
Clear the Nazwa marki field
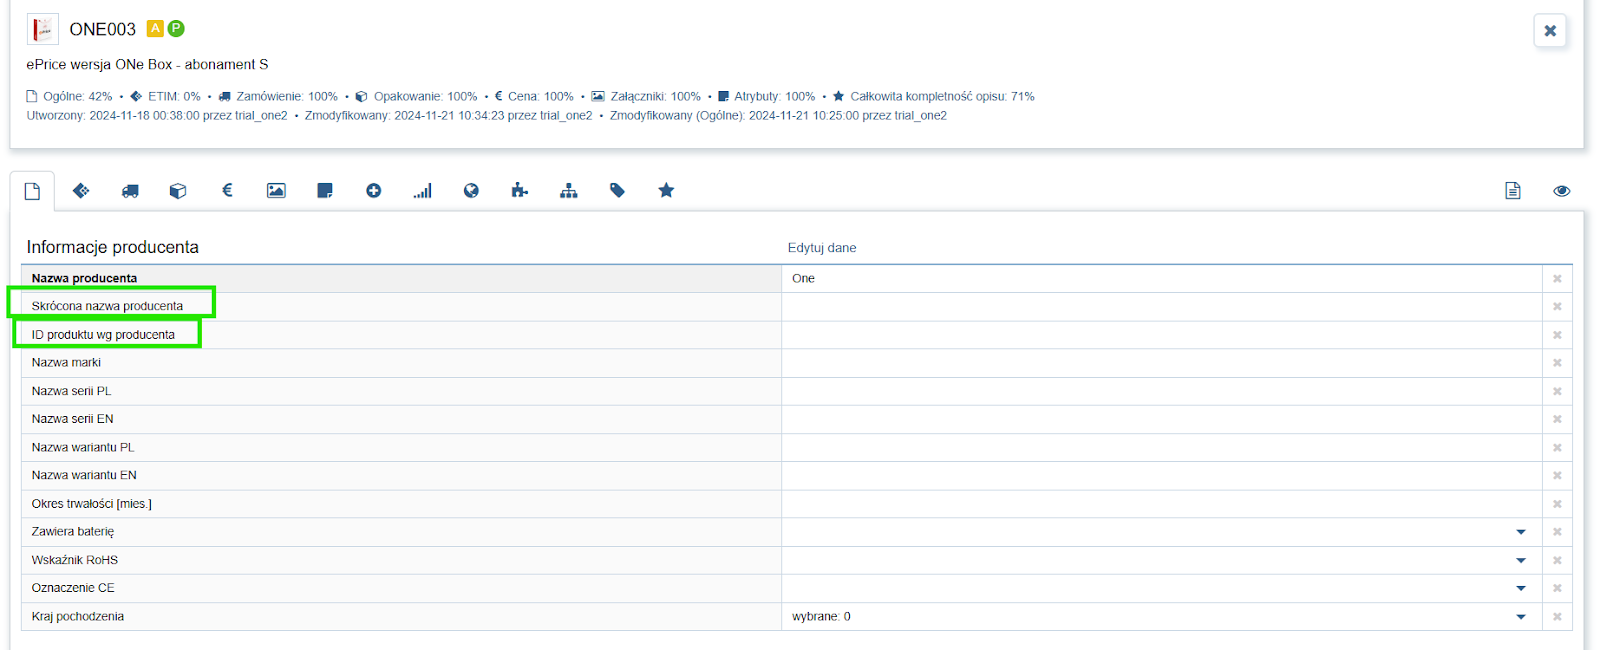pyautogui.click(x=1557, y=363)
